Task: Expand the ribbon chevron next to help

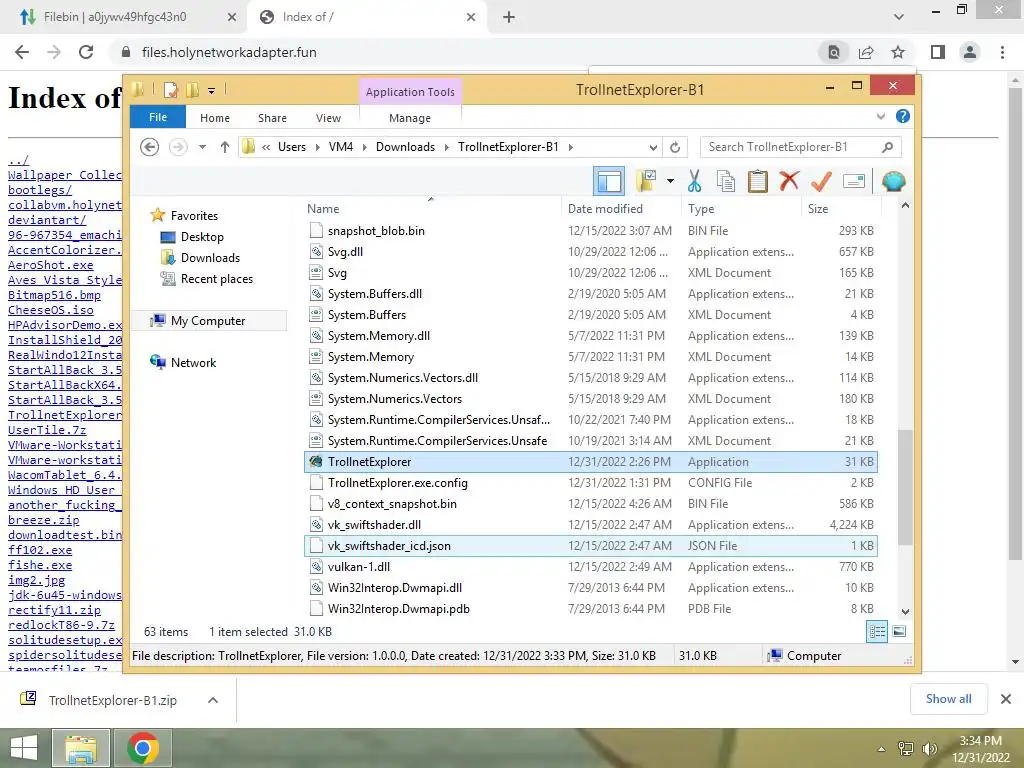Action: click(880, 116)
